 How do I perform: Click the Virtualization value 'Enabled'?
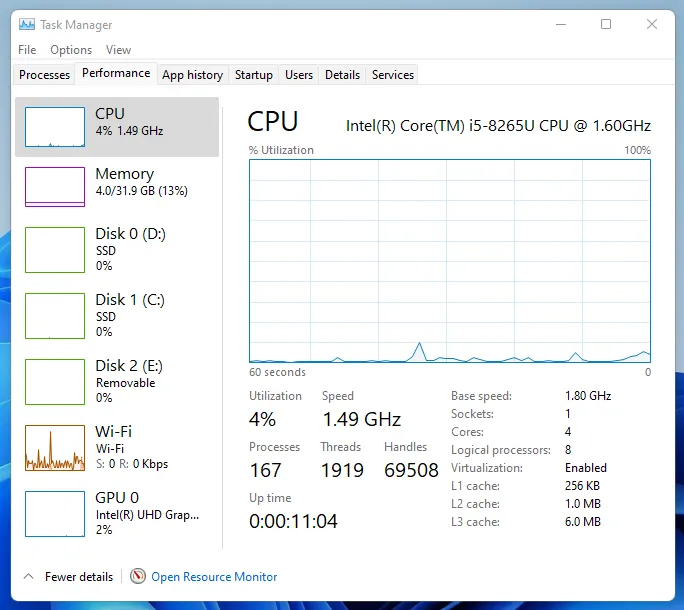(585, 468)
